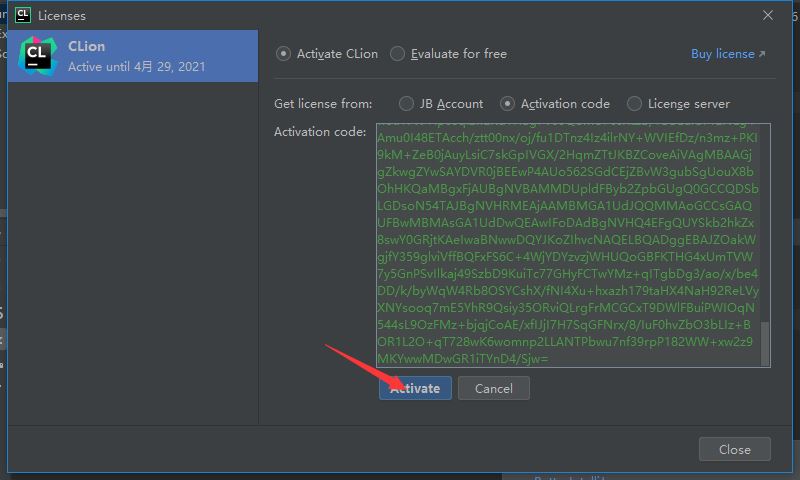Select the CLion product entry

coord(133,56)
